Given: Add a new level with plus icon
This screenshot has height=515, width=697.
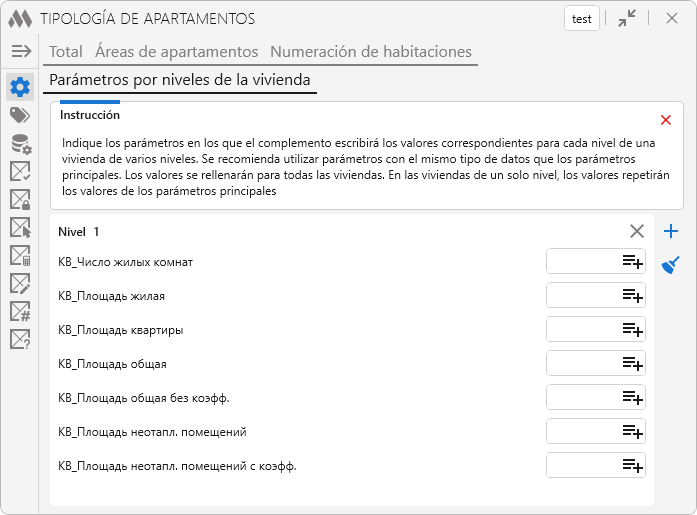Looking at the screenshot, I should (x=671, y=232).
